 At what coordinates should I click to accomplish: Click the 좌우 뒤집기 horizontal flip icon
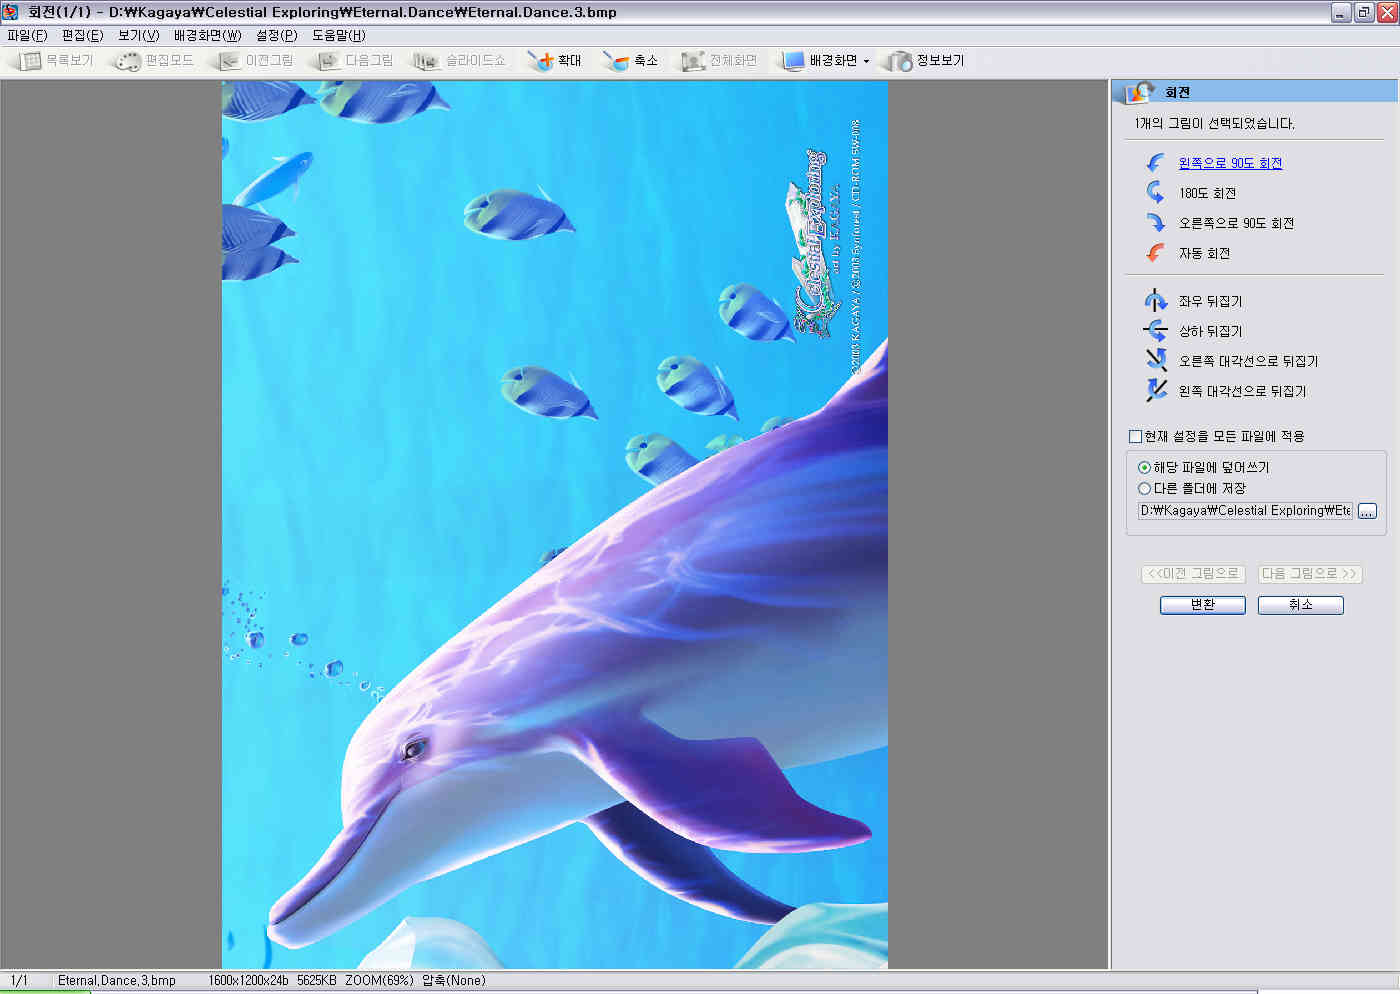pos(1155,300)
